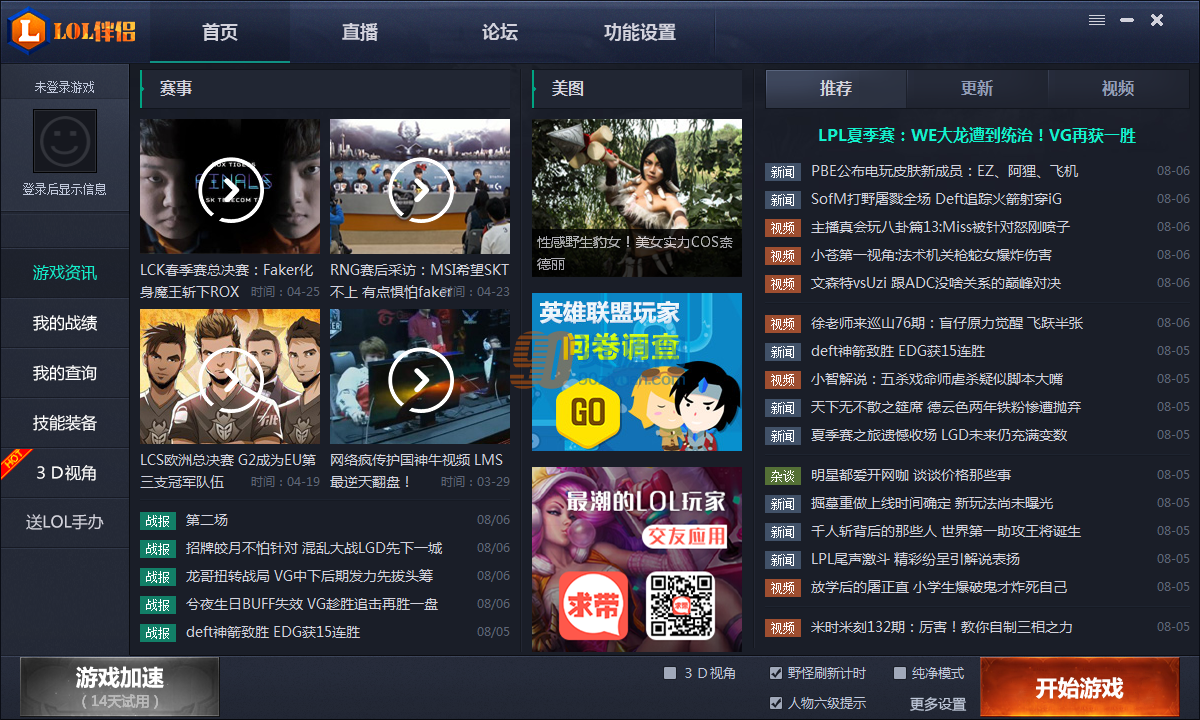Open report '今夜生日BUFF失效 VG趁胜追击再胜一盘'
The width and height of the screenshot is (1200, 720).
point(312,604)
